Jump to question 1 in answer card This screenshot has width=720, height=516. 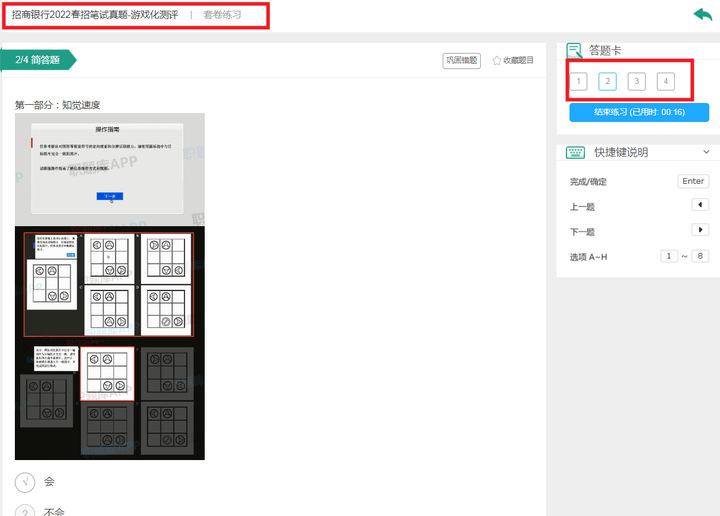(x=579, y=81)
